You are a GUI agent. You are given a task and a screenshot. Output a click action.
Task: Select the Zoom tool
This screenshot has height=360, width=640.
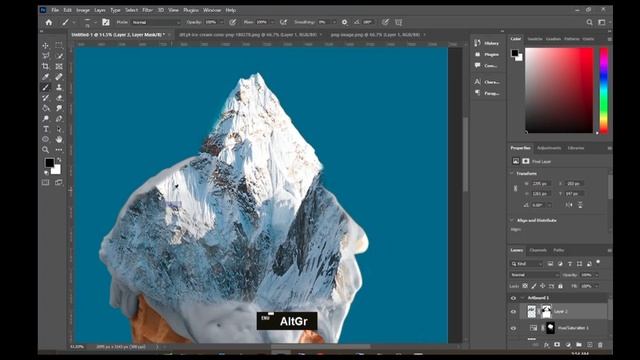45,150
